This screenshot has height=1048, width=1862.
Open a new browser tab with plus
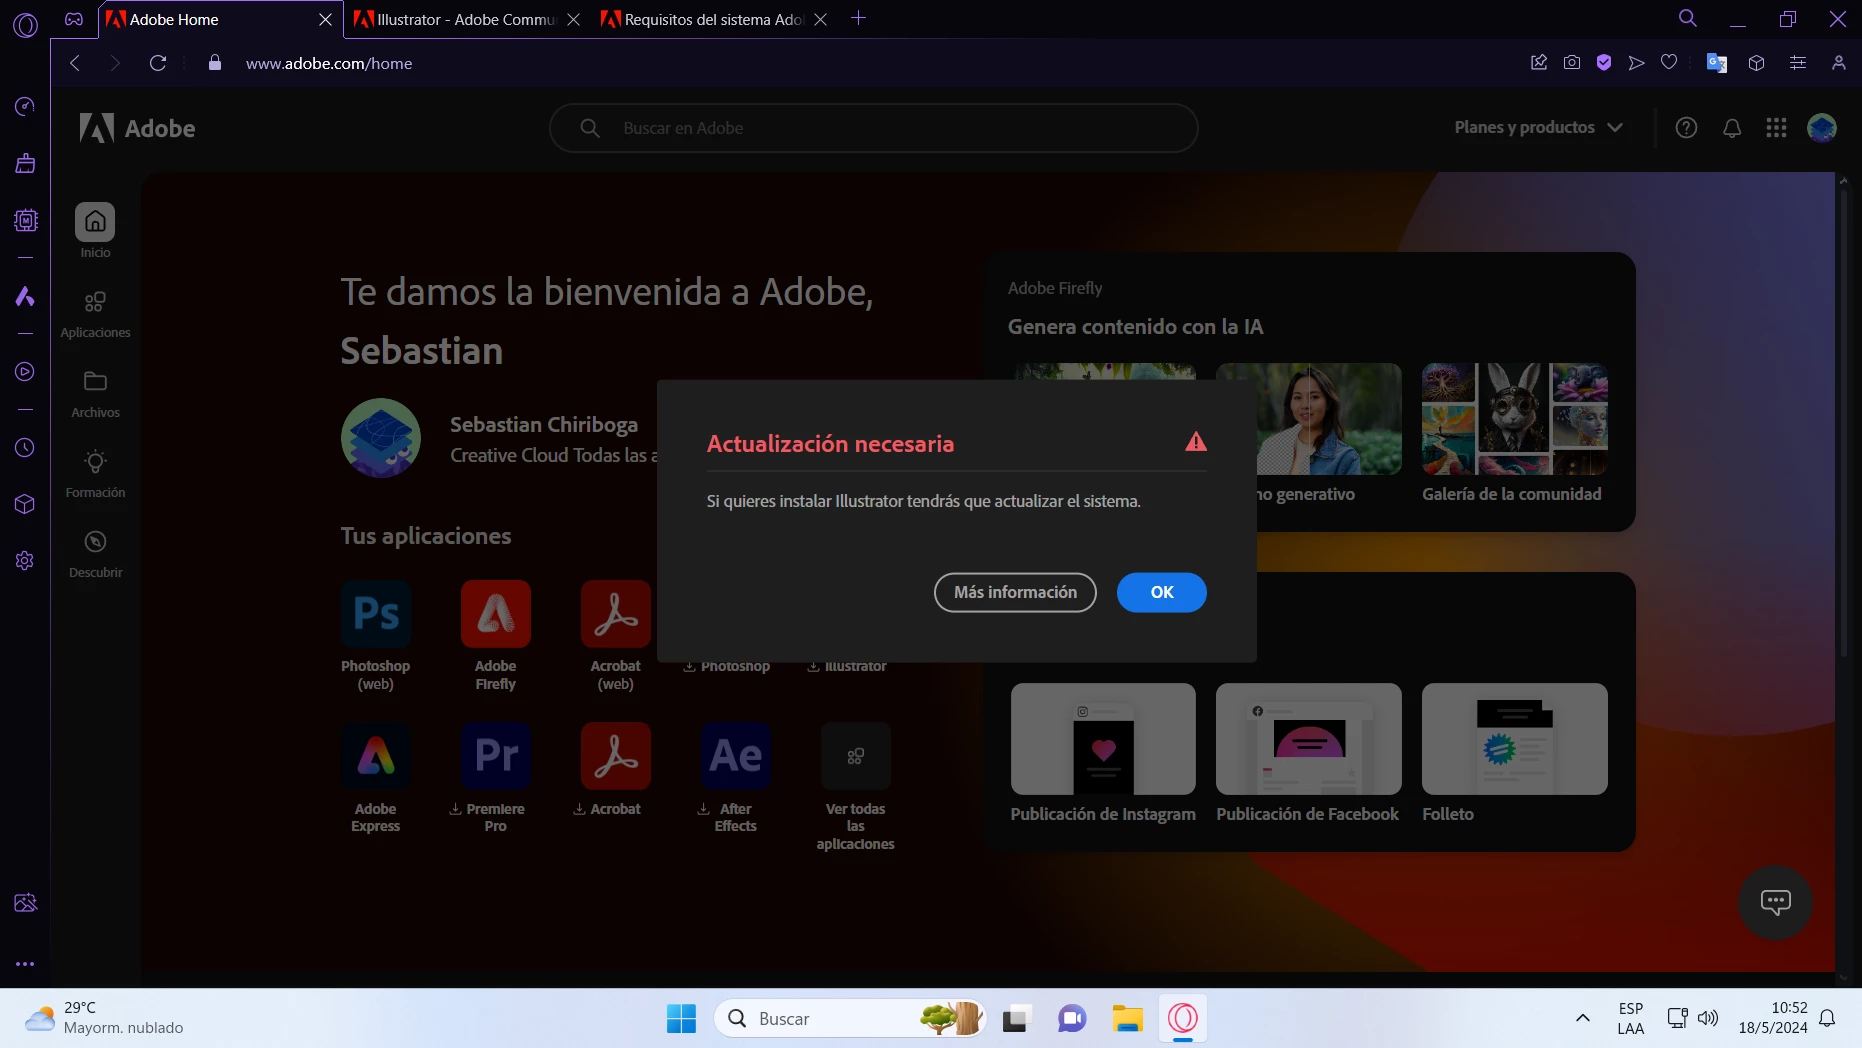tap(858, 18)
